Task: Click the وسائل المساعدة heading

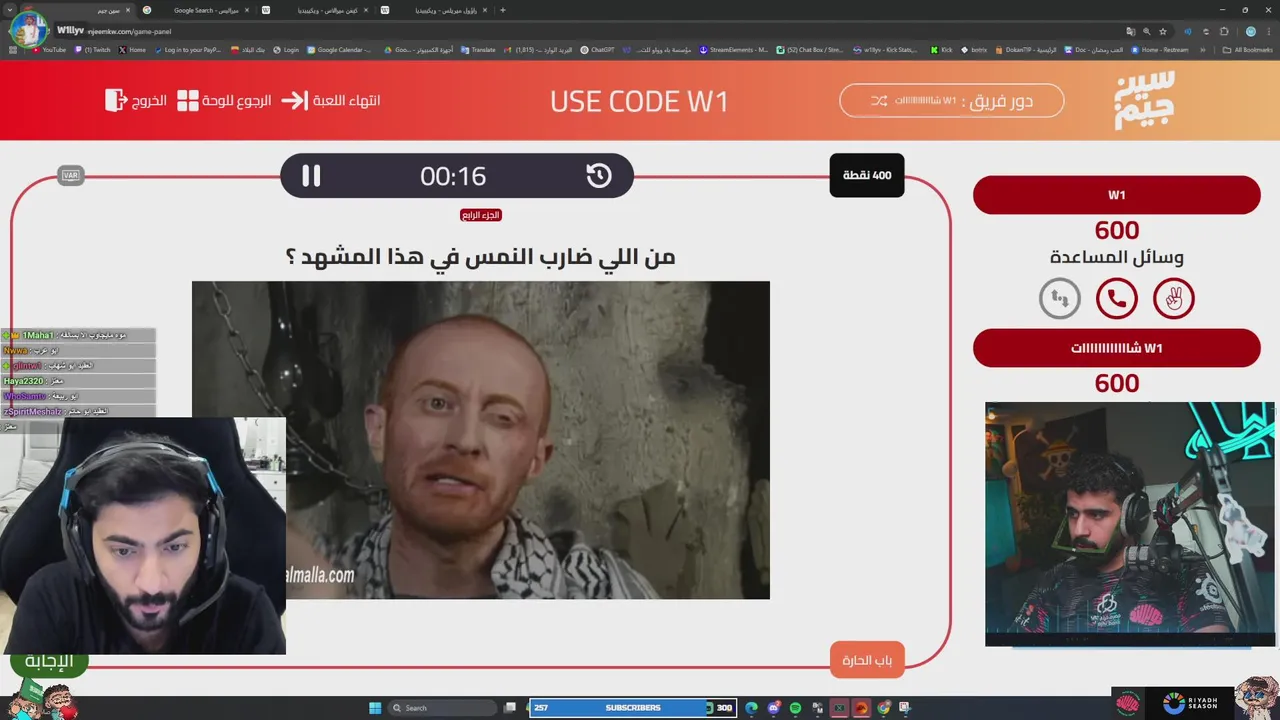Action: coord(1117,257)
